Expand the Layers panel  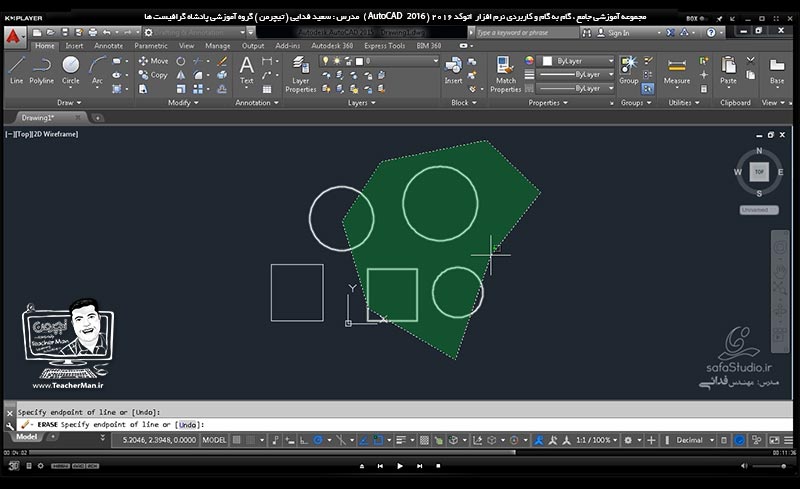[x=362, y=103]
